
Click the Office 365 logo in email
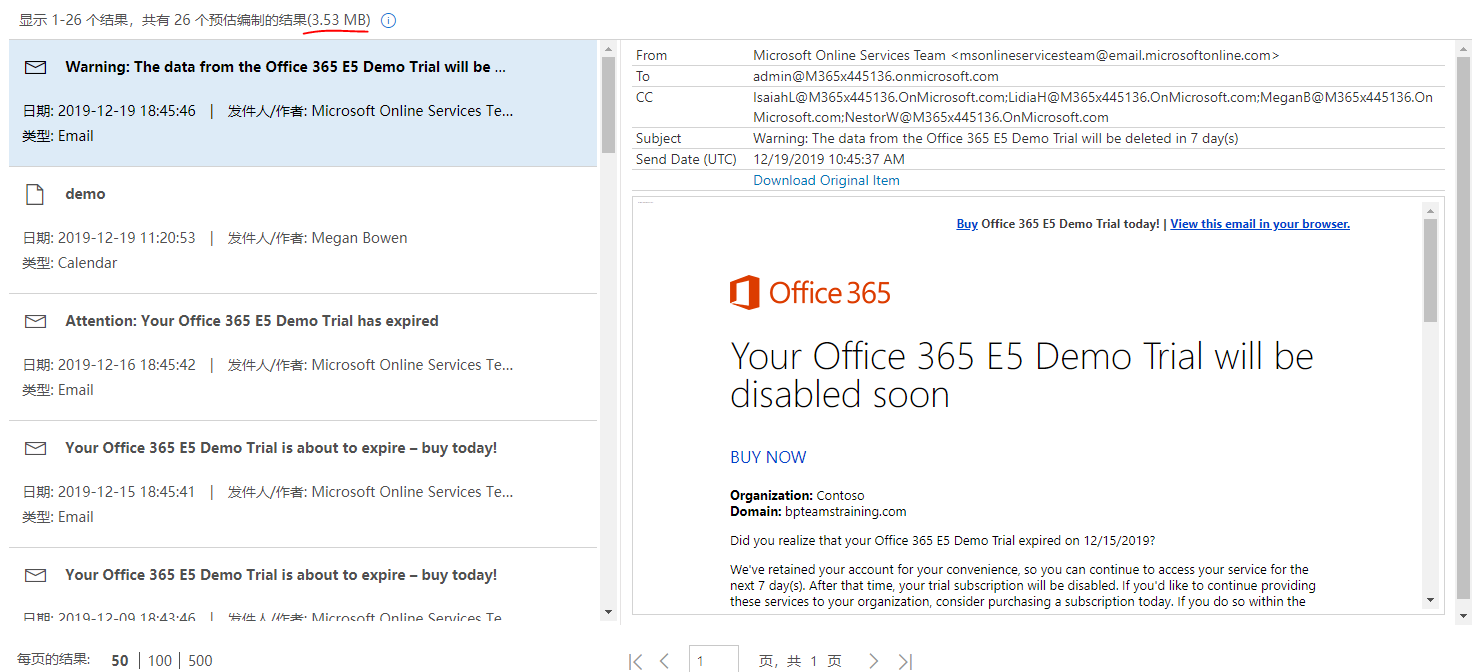tap(810, 293)
